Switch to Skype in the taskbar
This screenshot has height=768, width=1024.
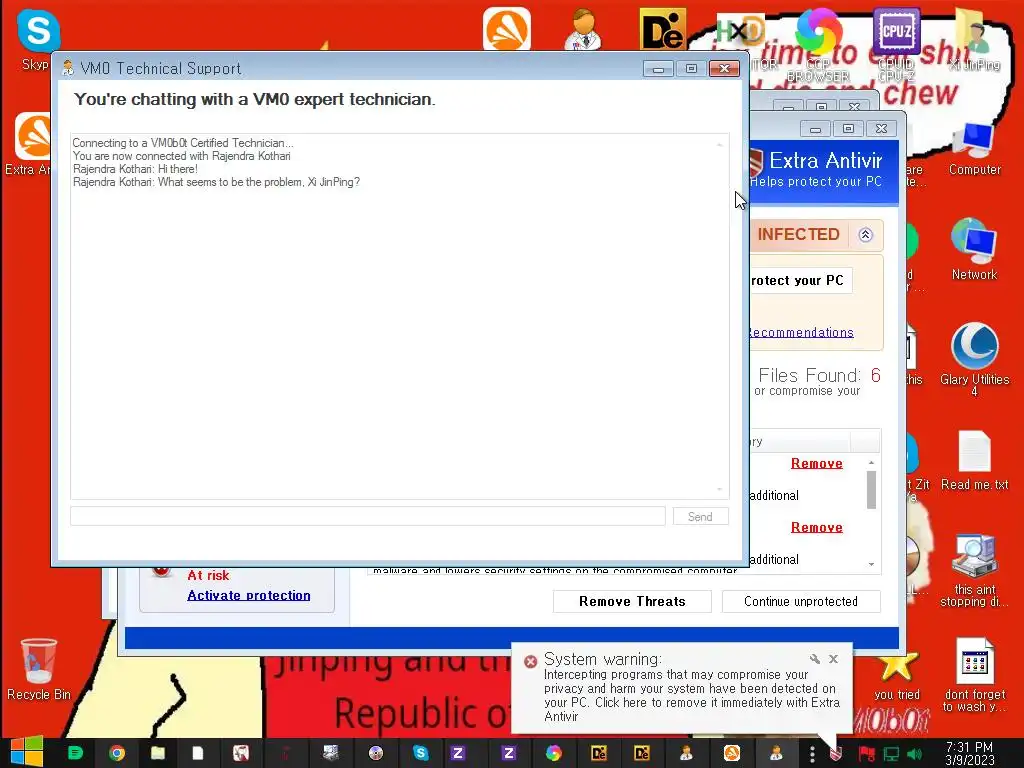pos(421,753)
